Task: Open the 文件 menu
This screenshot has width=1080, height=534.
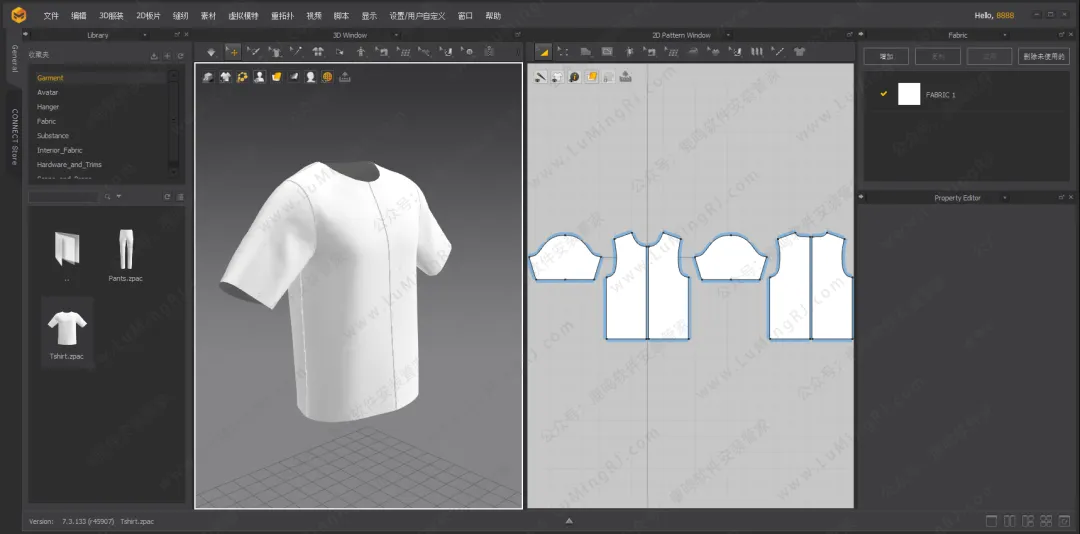Action: (51, 16)
